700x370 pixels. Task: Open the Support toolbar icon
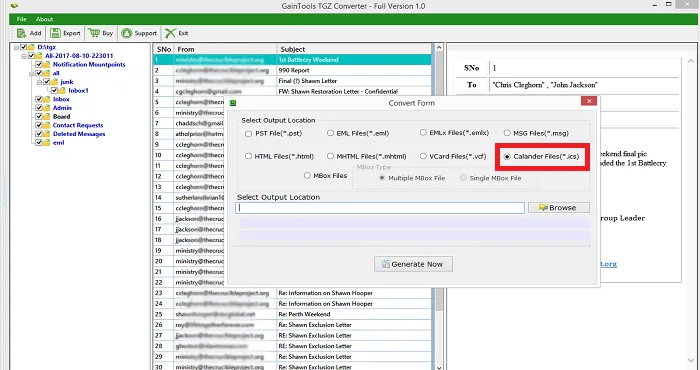(127, 33)
